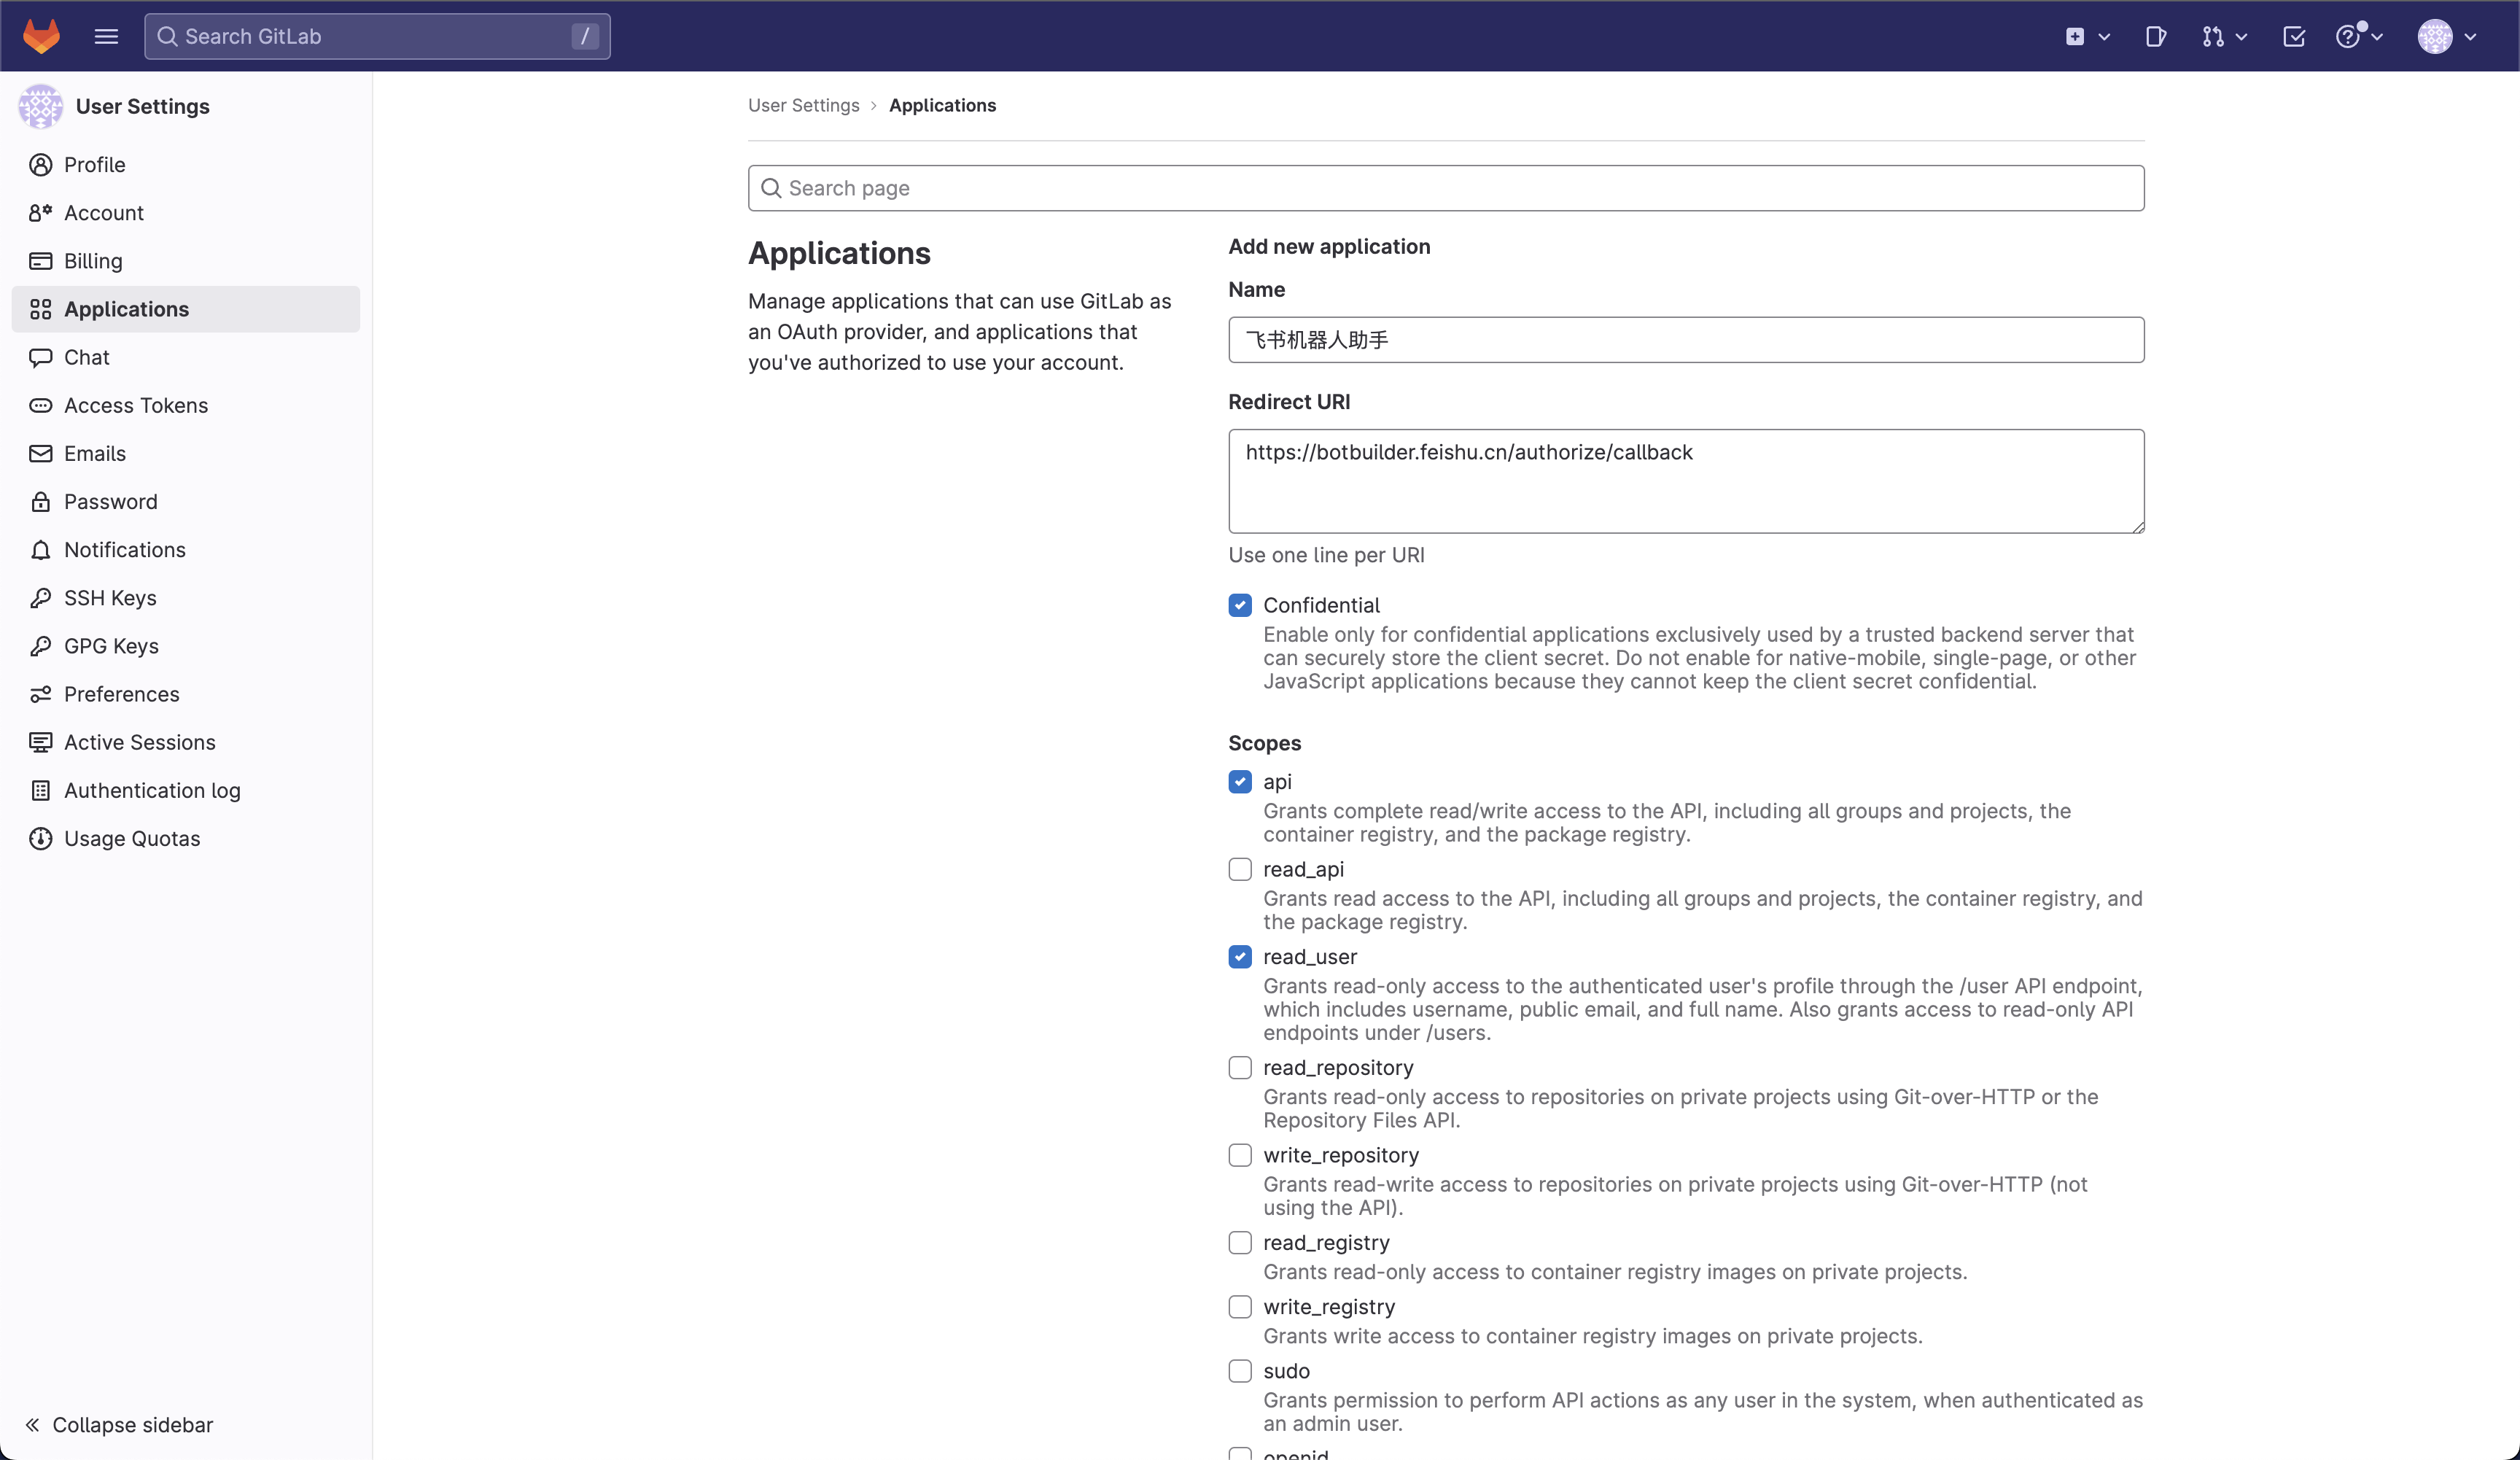Screen dimensions: 2520x1460
Task: Expand the create new dropdown arrow
Action: pyautogui.click(x=2104, y=36)
